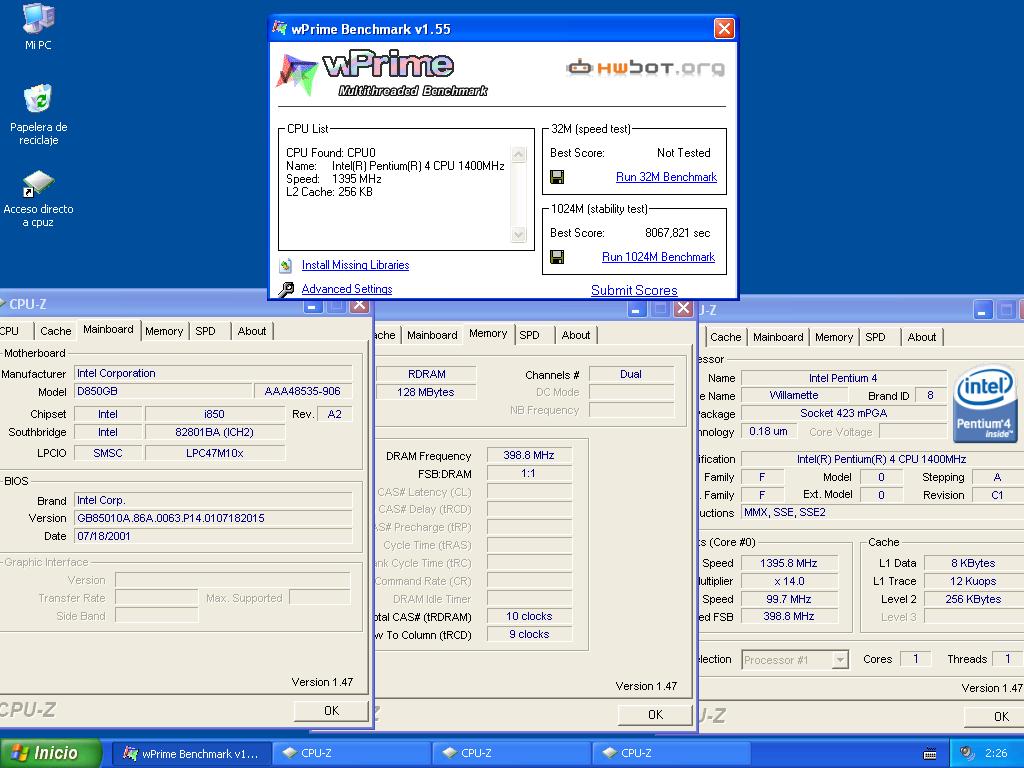Click 1024M best score 8067,821 sec
Screen dimensions: 1024x768
click(x=677, y=233)
